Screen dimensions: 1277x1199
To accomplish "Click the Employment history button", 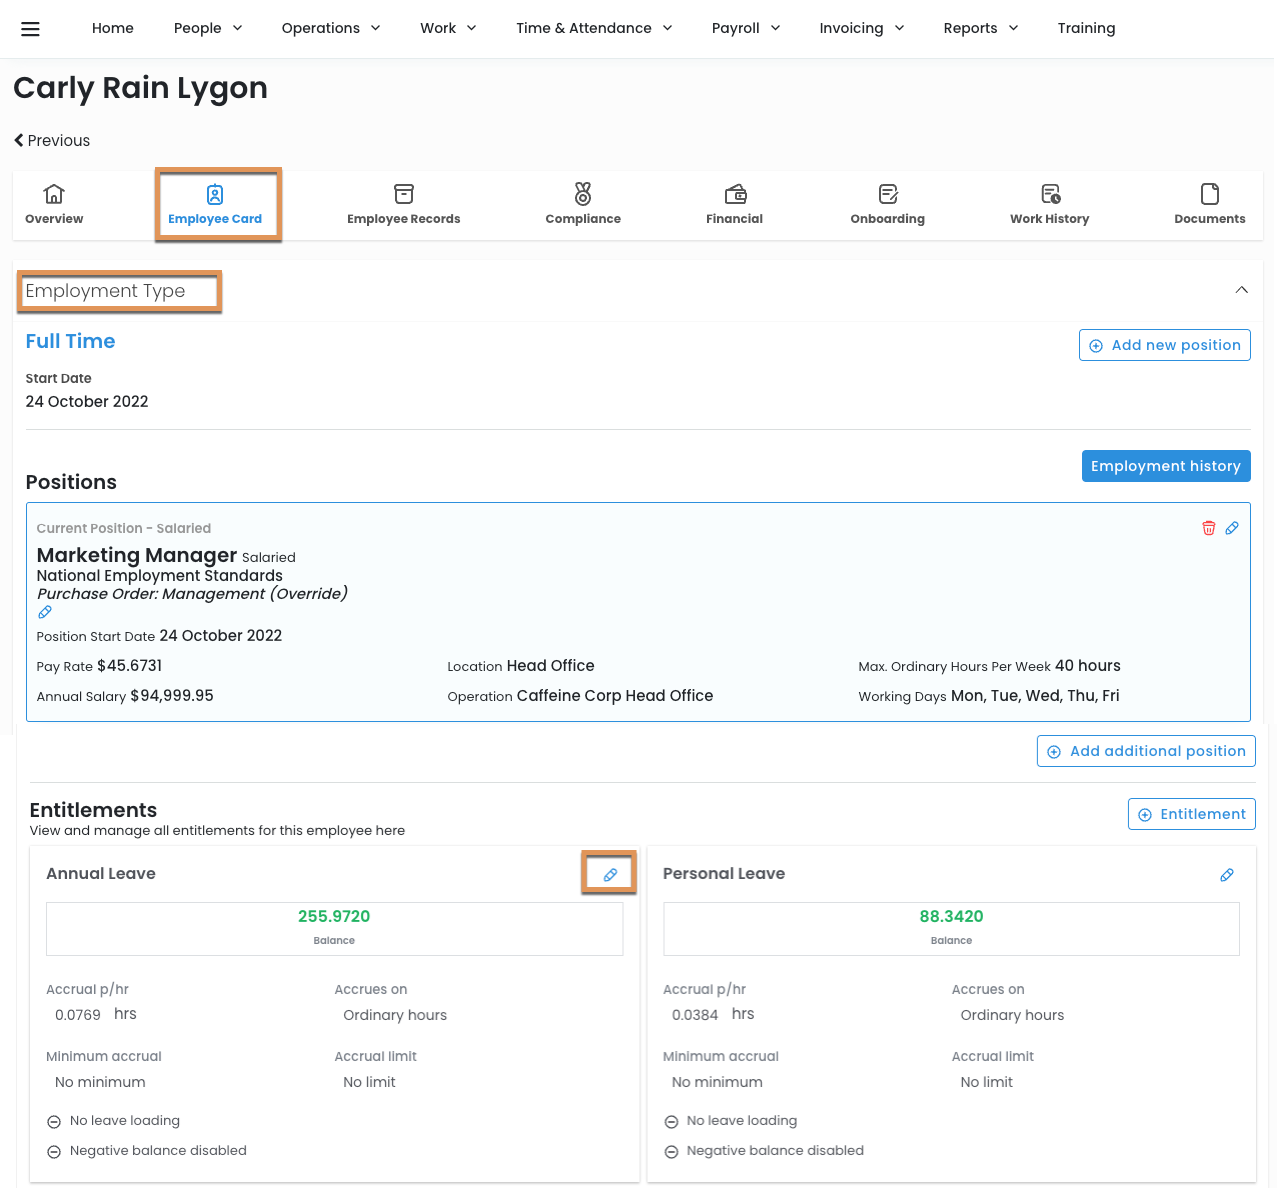I will click(1165, 466).
